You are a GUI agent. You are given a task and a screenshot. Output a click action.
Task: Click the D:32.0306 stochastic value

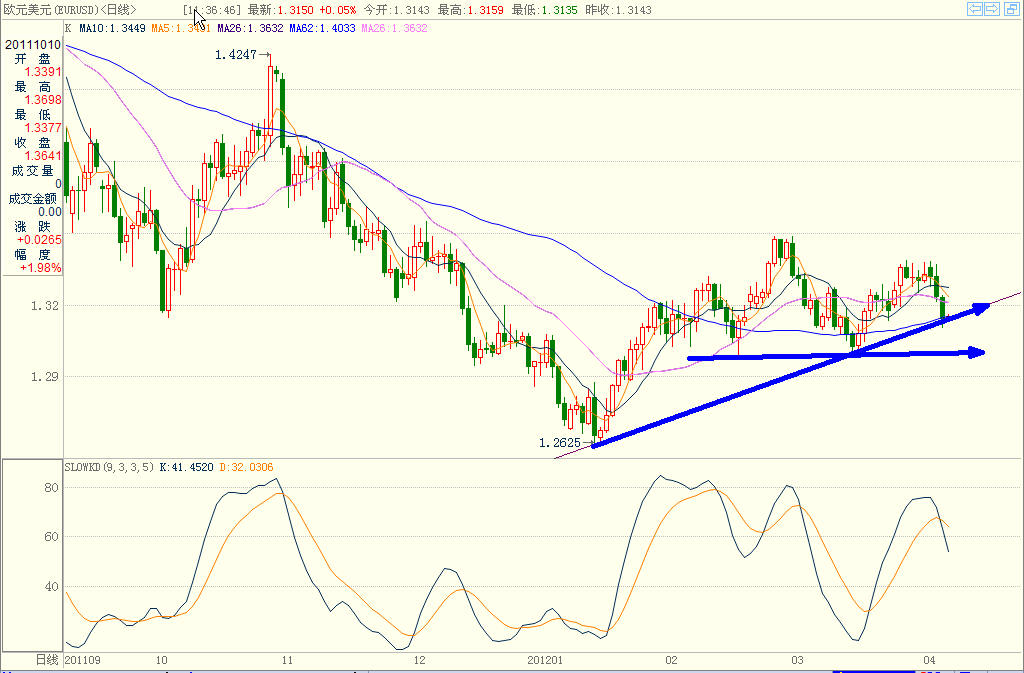click(246, 467)
